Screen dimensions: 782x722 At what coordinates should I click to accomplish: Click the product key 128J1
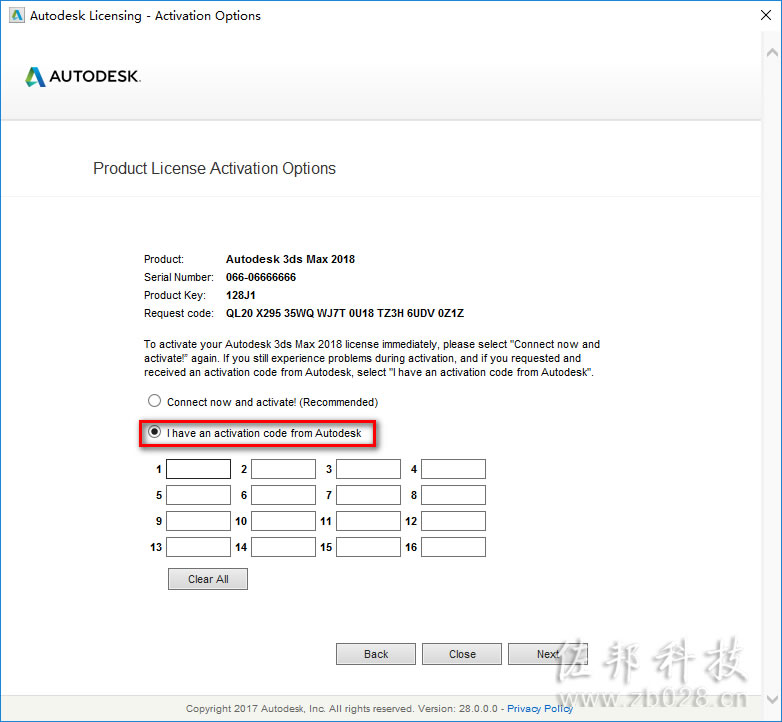(x=240, y=295)
